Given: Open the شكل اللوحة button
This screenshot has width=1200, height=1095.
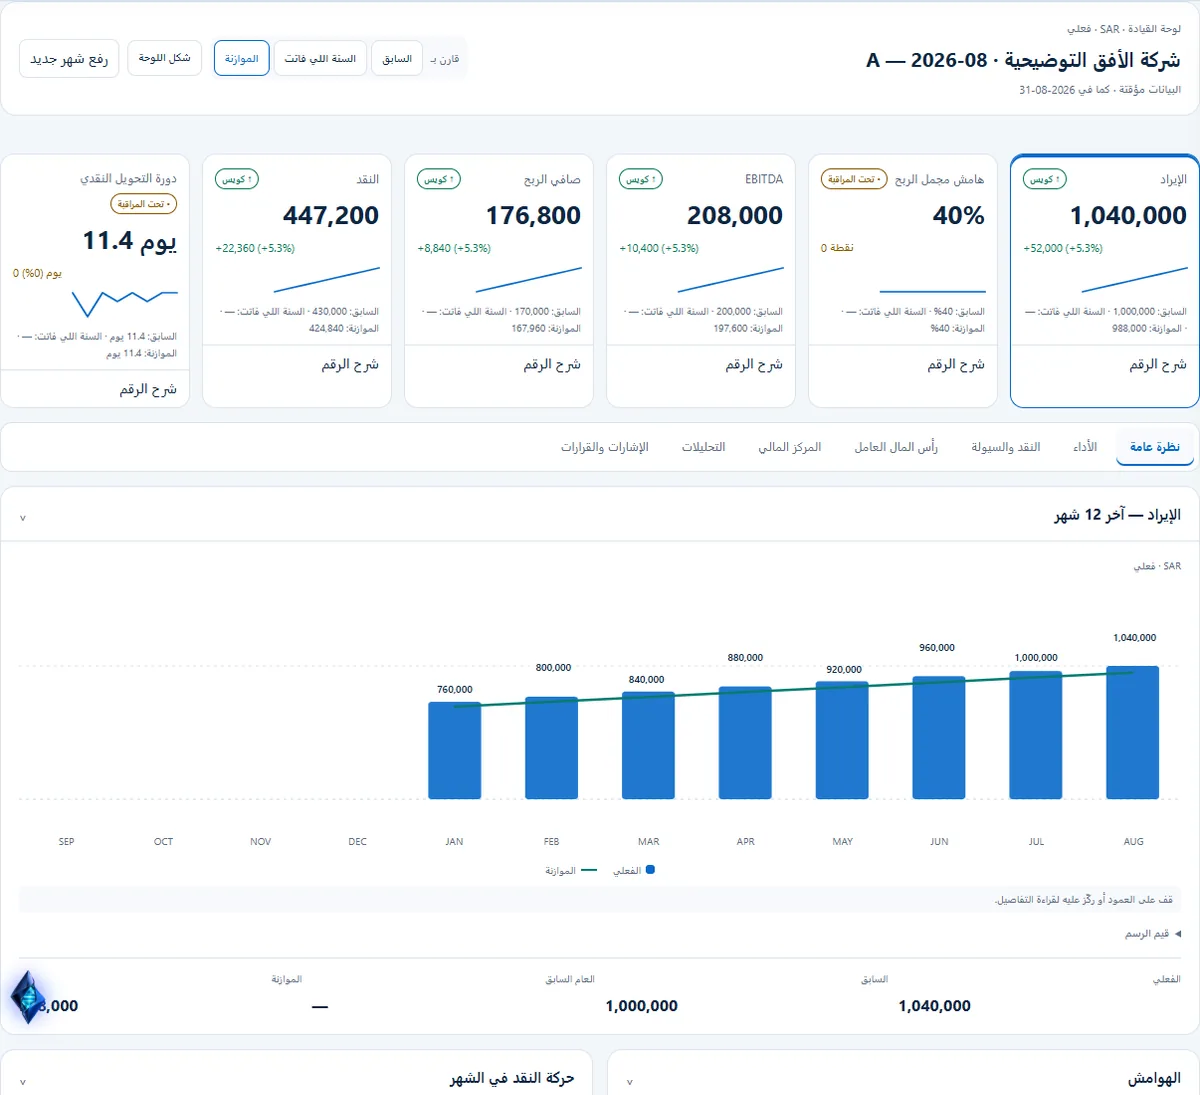Looking at the screenshot, I should [x=165, y=58].
